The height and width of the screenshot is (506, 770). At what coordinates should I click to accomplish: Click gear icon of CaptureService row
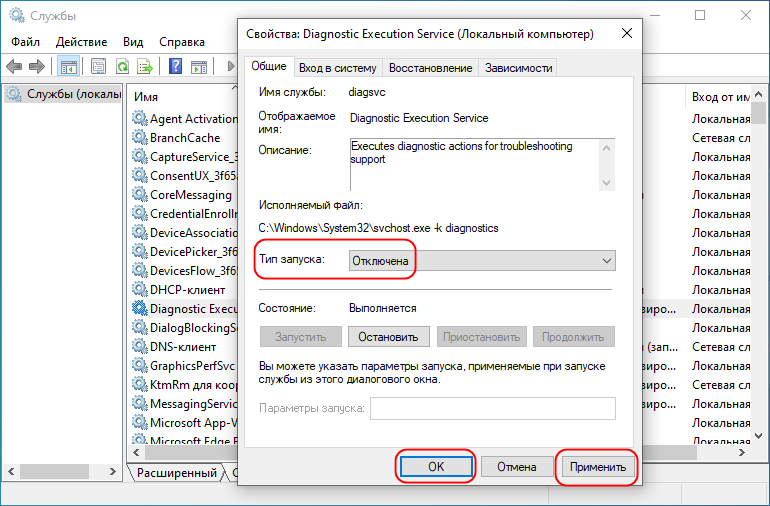click(140, 157)
